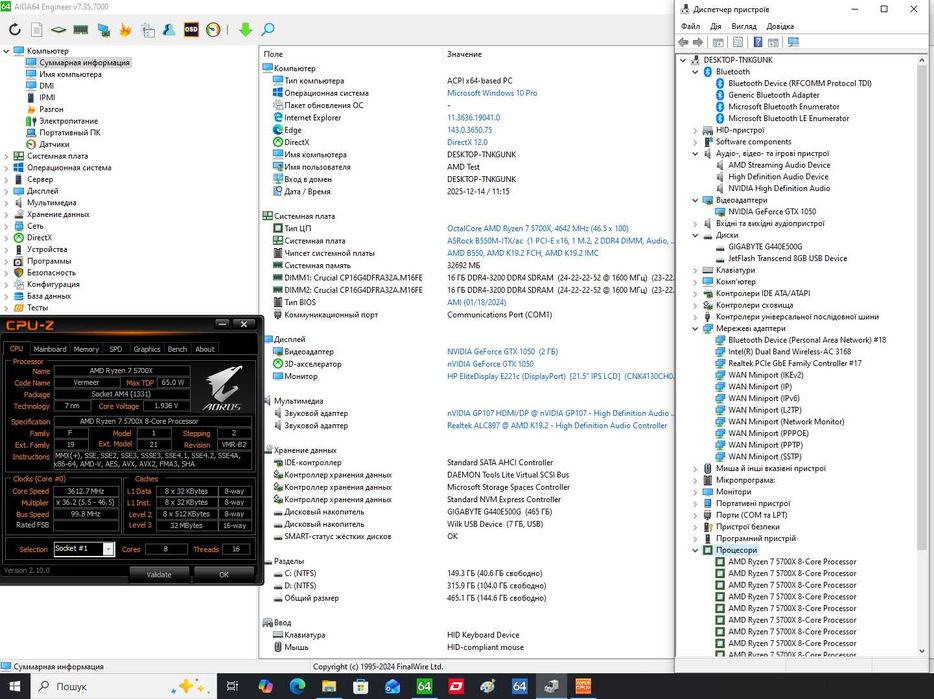This screenshot has height=699, width=934.
Task: Open Microsoft Store from the taskbar
Action: click(360, 686)
